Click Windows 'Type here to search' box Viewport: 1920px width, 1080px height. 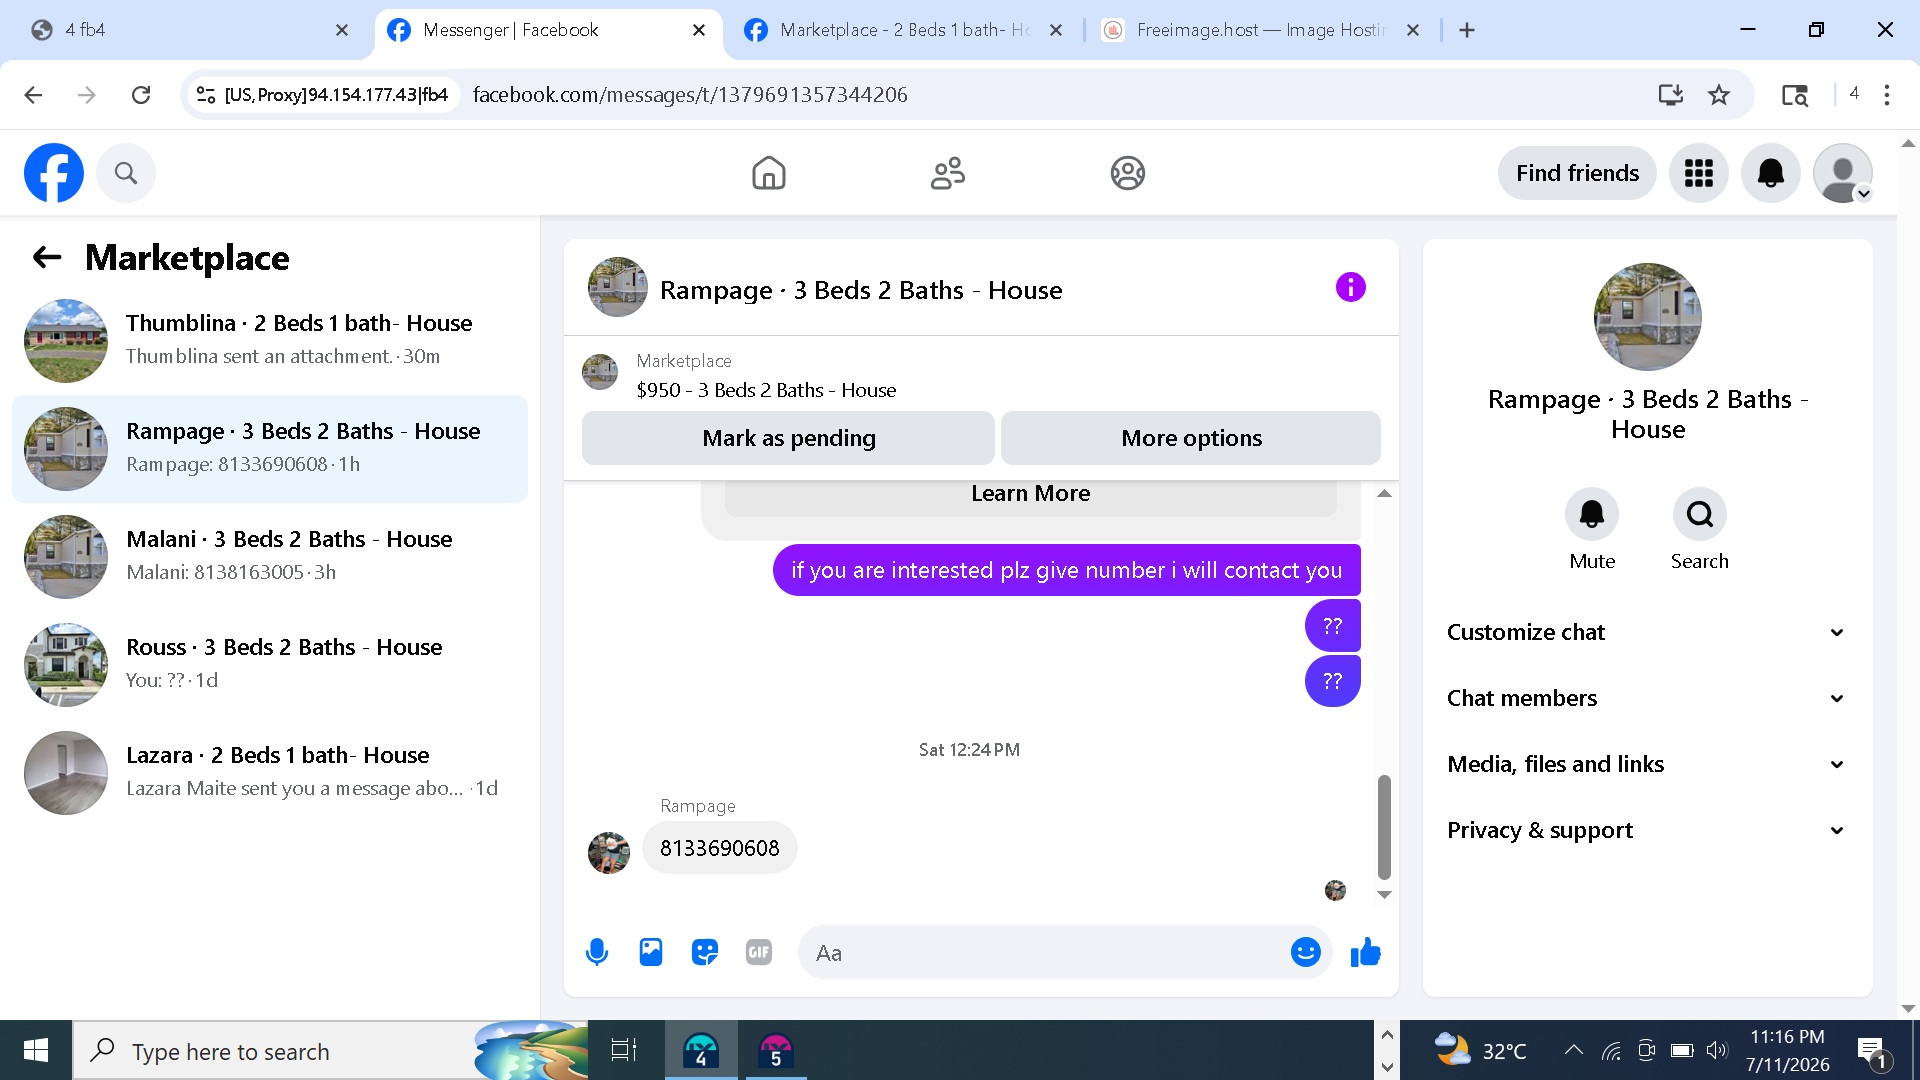tap(330, 1050)
